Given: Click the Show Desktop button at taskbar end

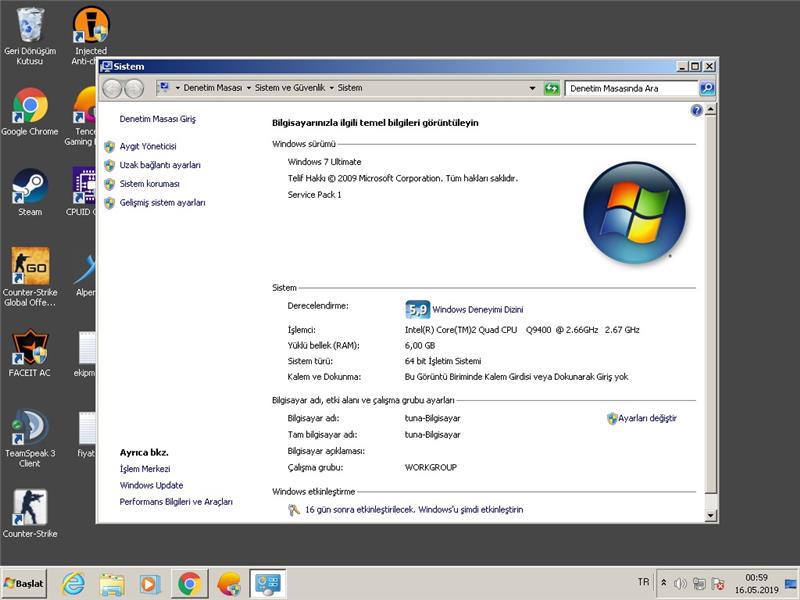Looking at the screenshot, I should [x=791, y=583].
